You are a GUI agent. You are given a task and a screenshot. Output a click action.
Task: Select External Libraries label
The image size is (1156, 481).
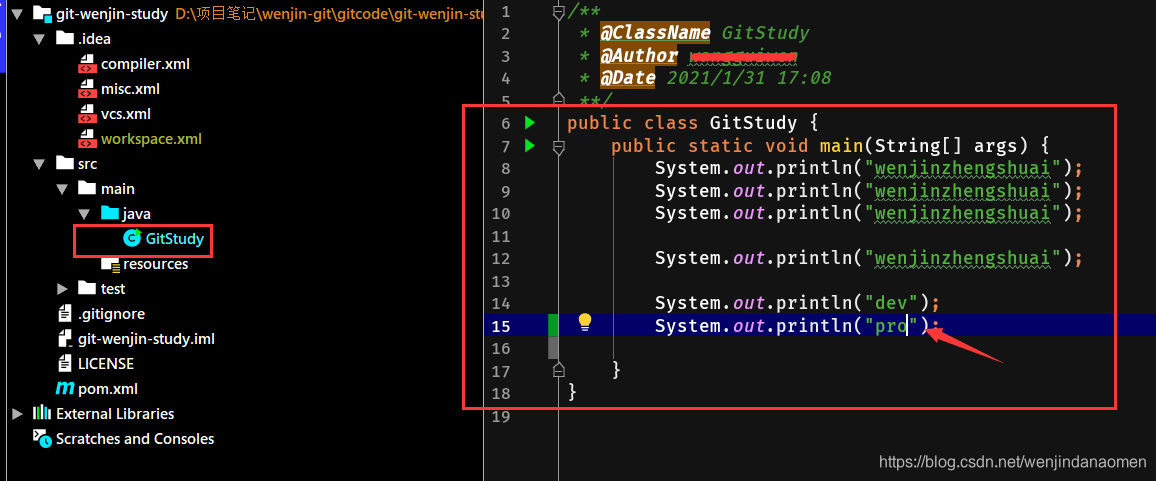(x=115, y=414)
